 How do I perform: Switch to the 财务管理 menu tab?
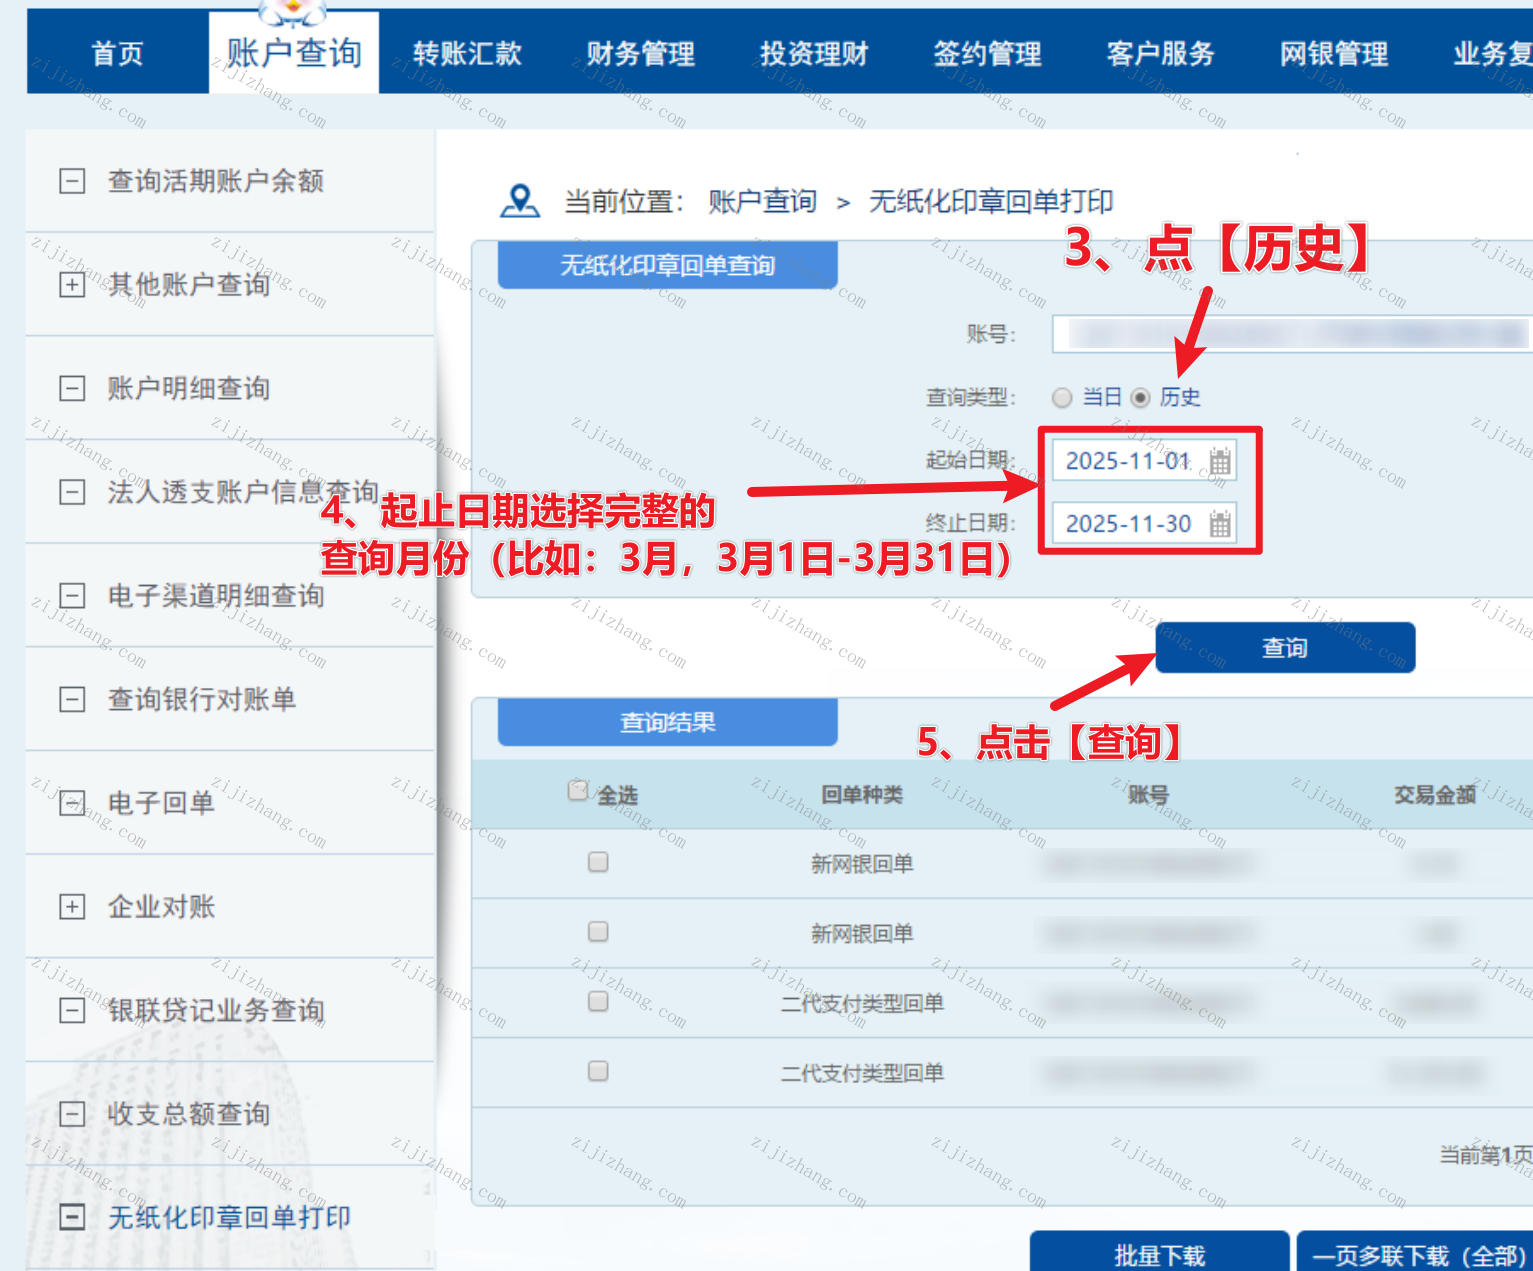640,53
